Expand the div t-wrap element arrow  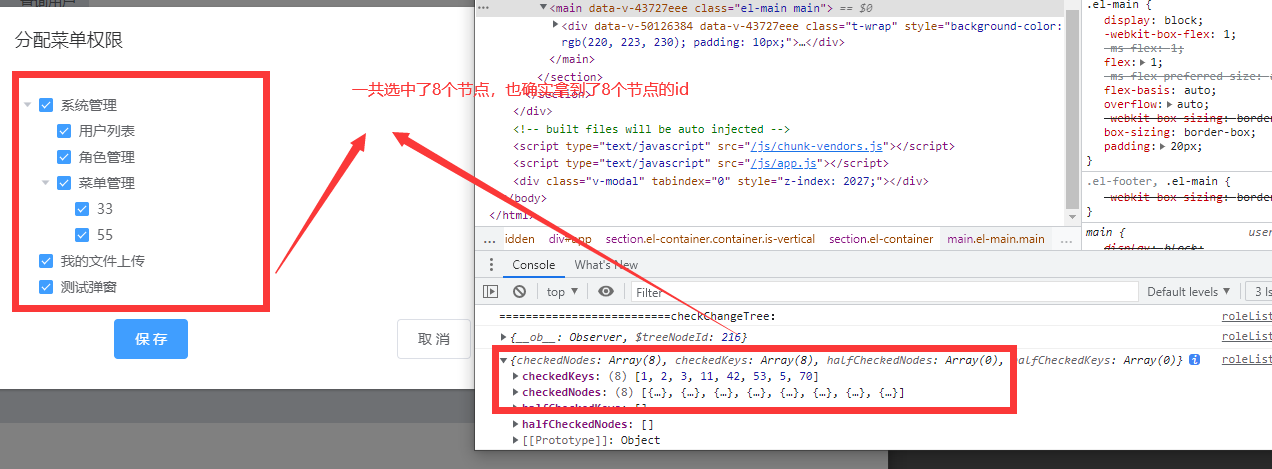point(555,25)
